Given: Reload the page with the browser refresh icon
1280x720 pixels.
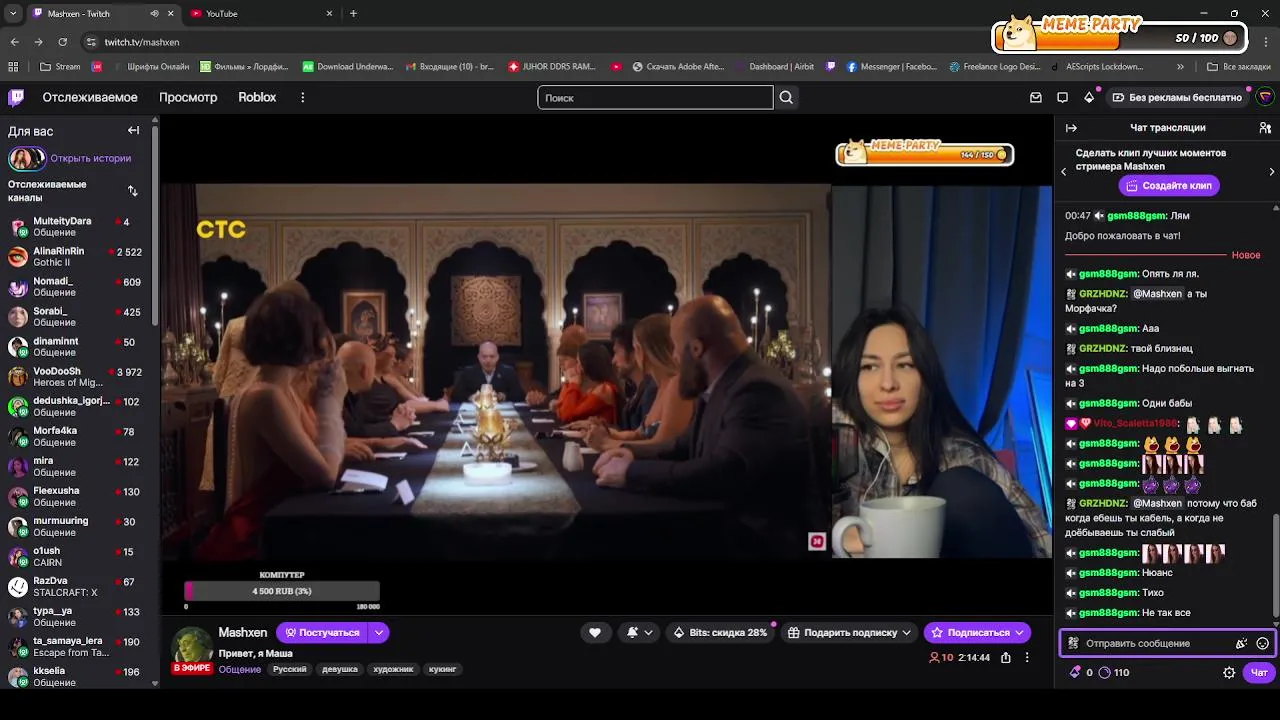Looking at the screenshot, I should [62, 42].
